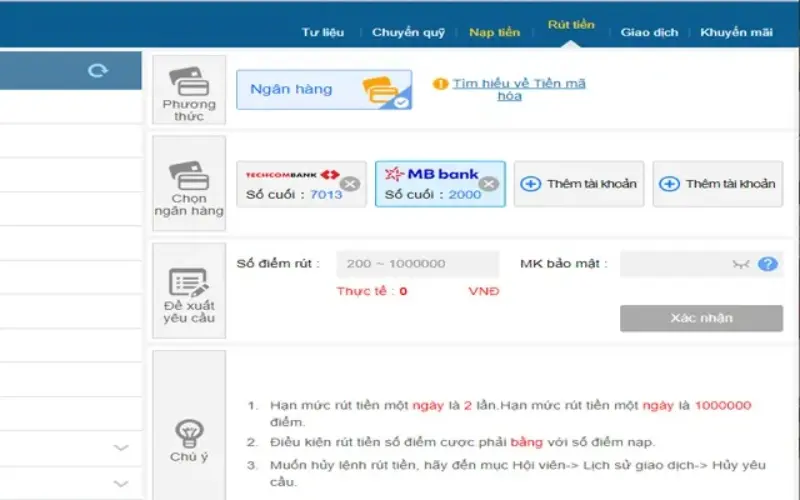Toggle password visibility eye icon

pos(741,264)
